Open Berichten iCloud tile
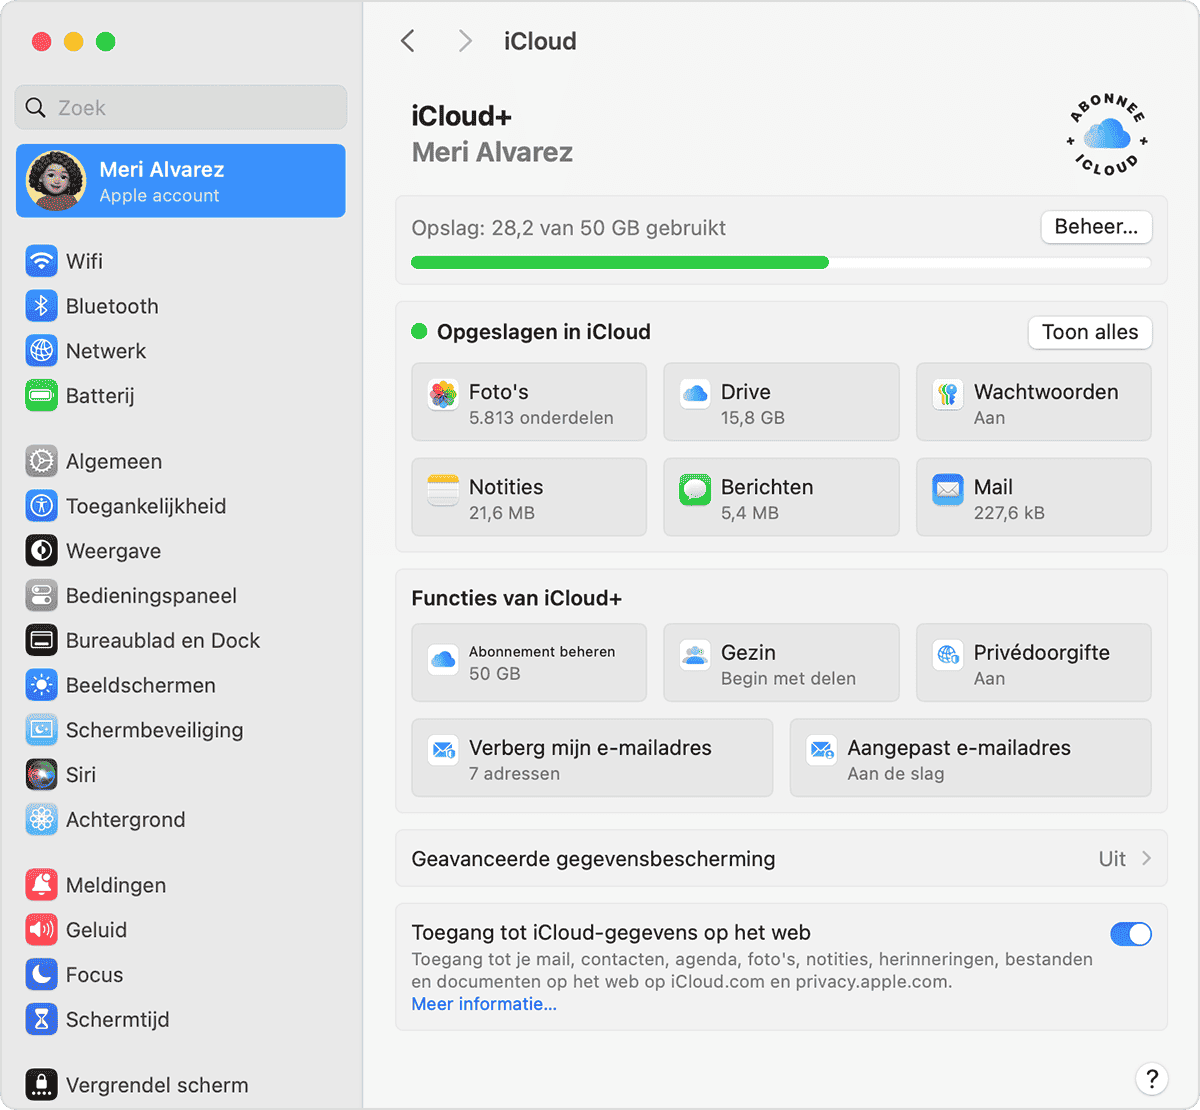1200x1110 pixels. [781, 497]
